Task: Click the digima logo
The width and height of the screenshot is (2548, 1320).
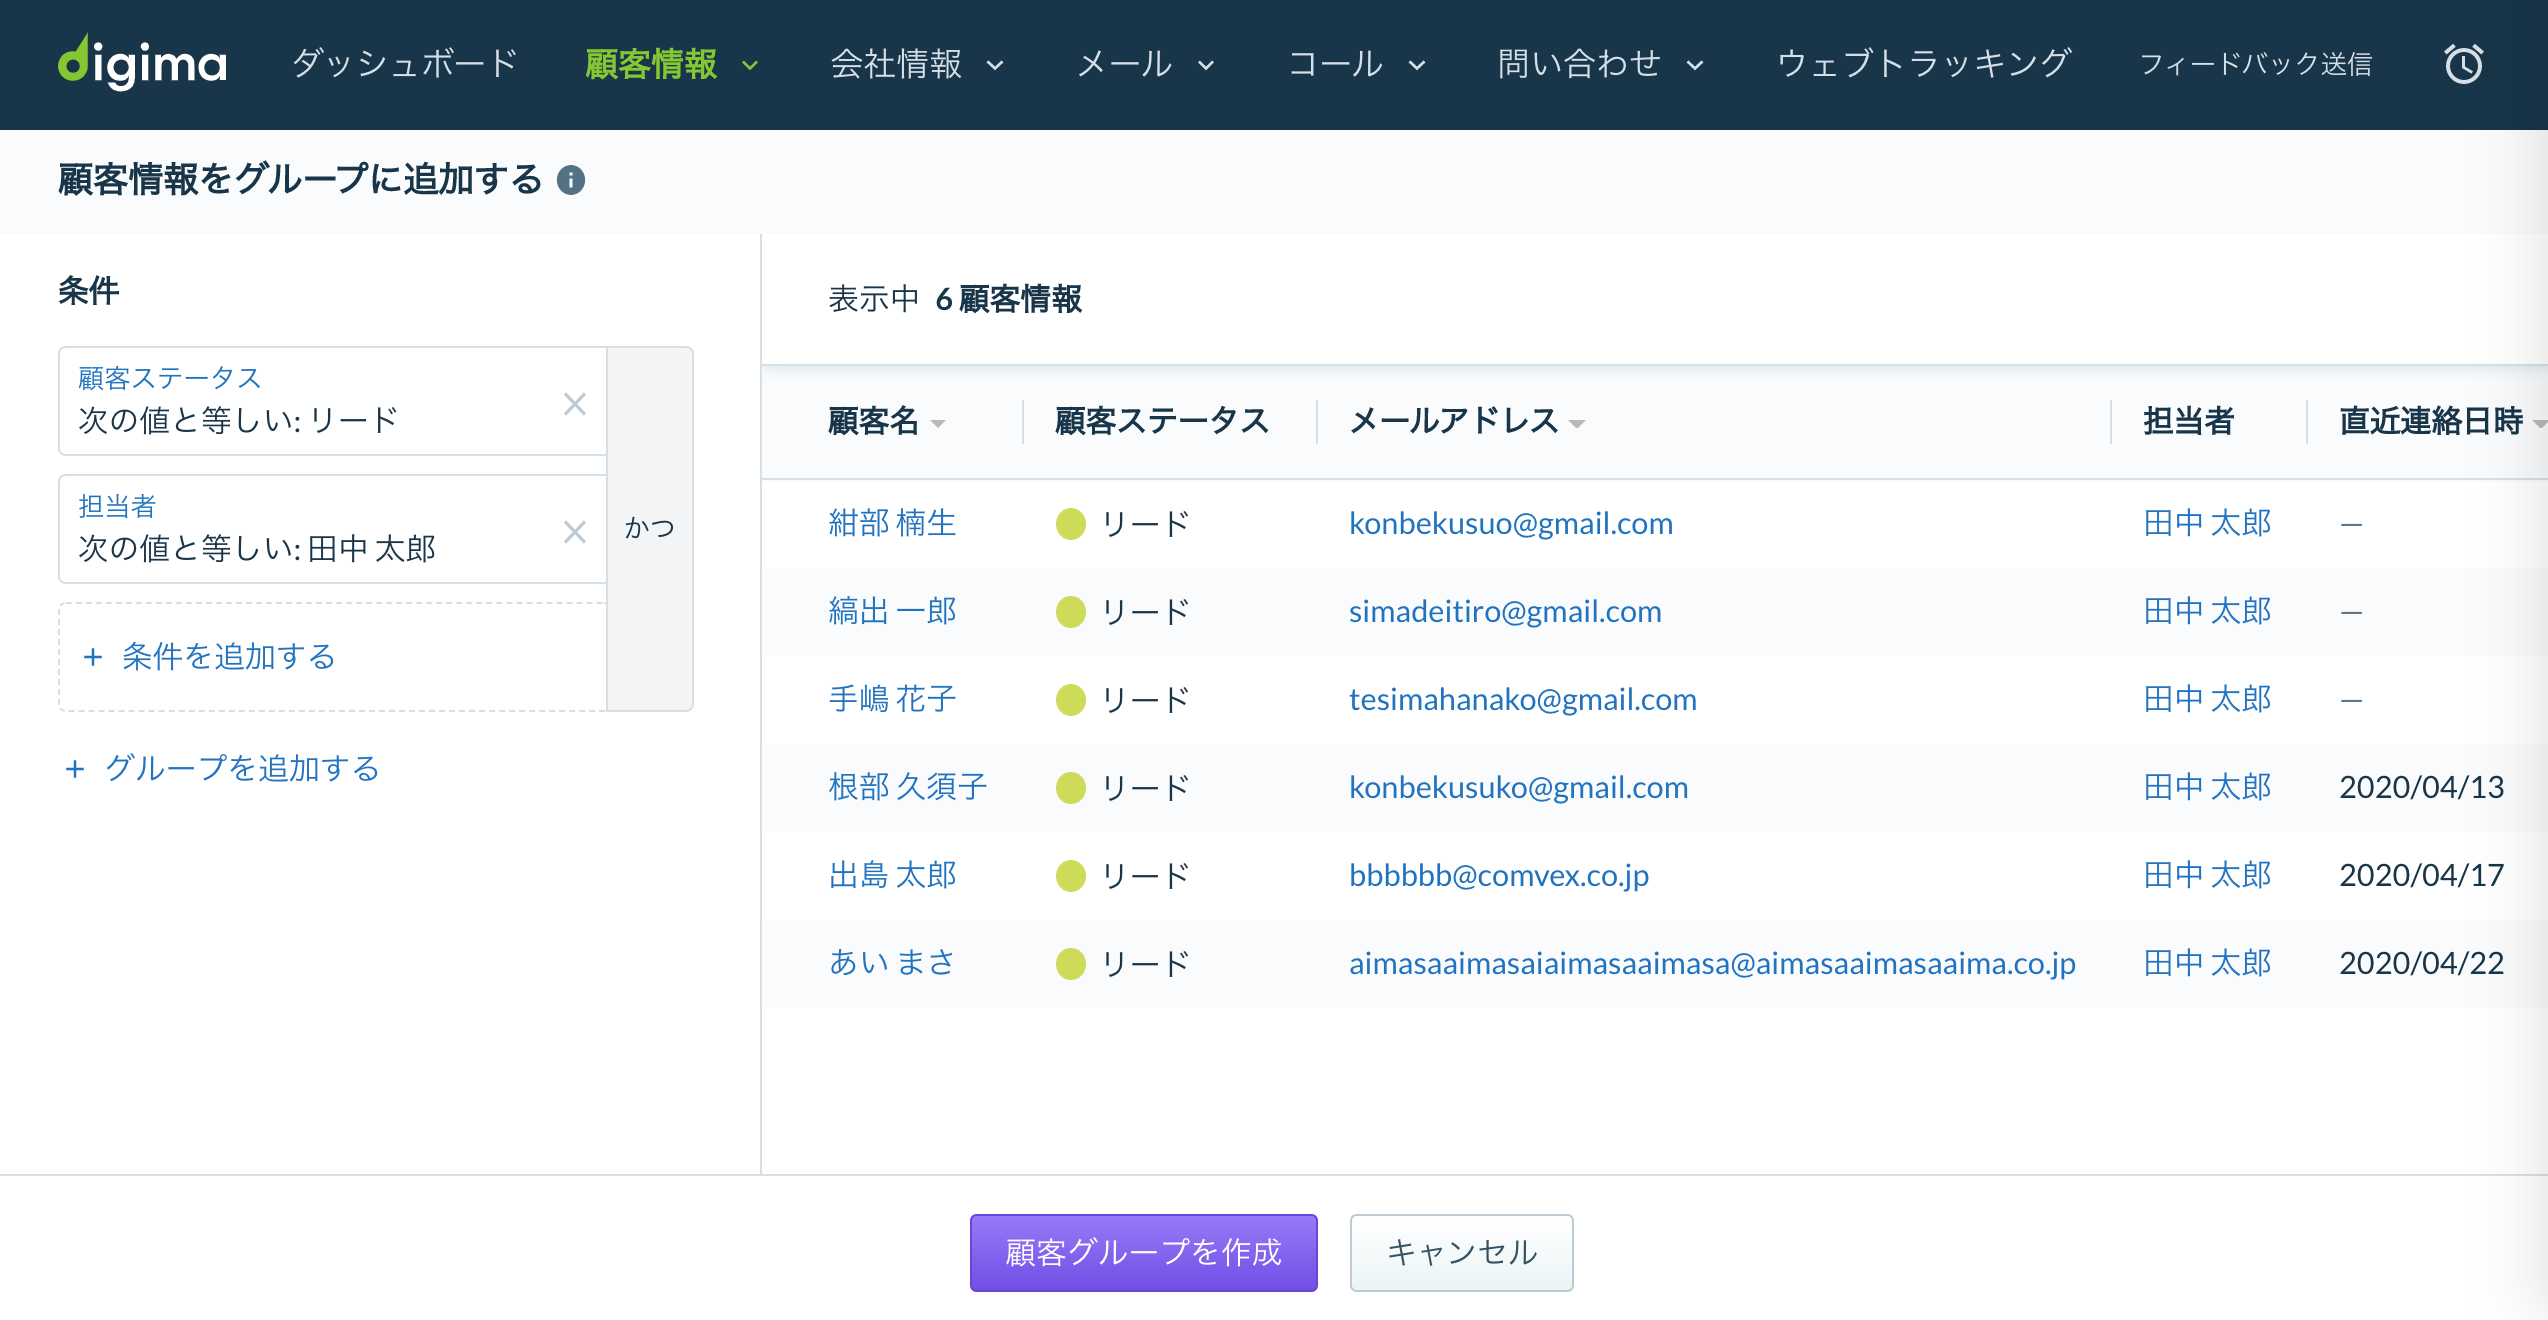Action: pyautogui.click(x=142, y=63)
